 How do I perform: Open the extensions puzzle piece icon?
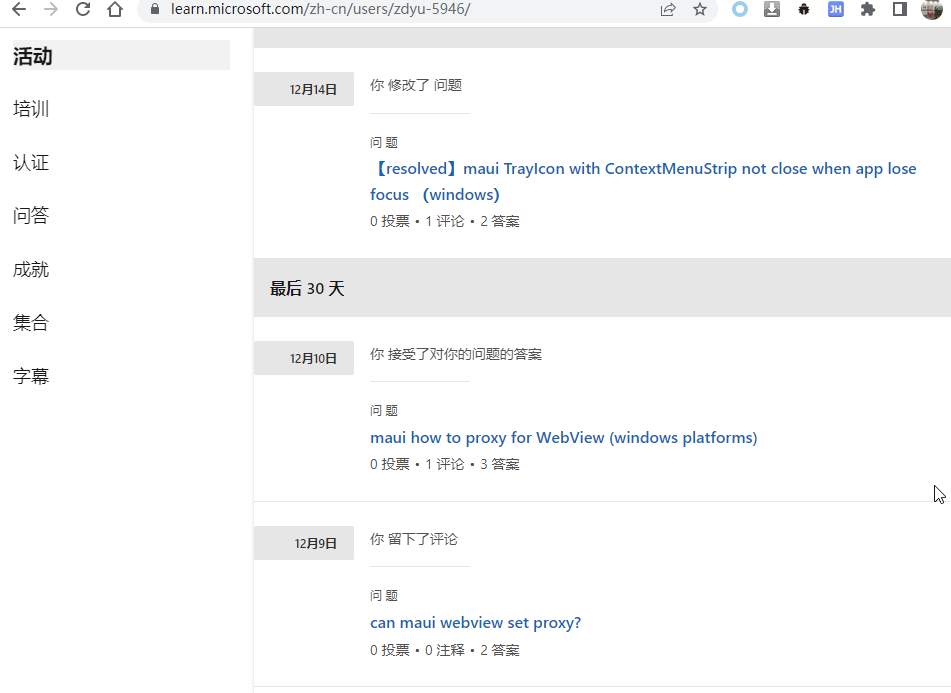click(868, 9)
